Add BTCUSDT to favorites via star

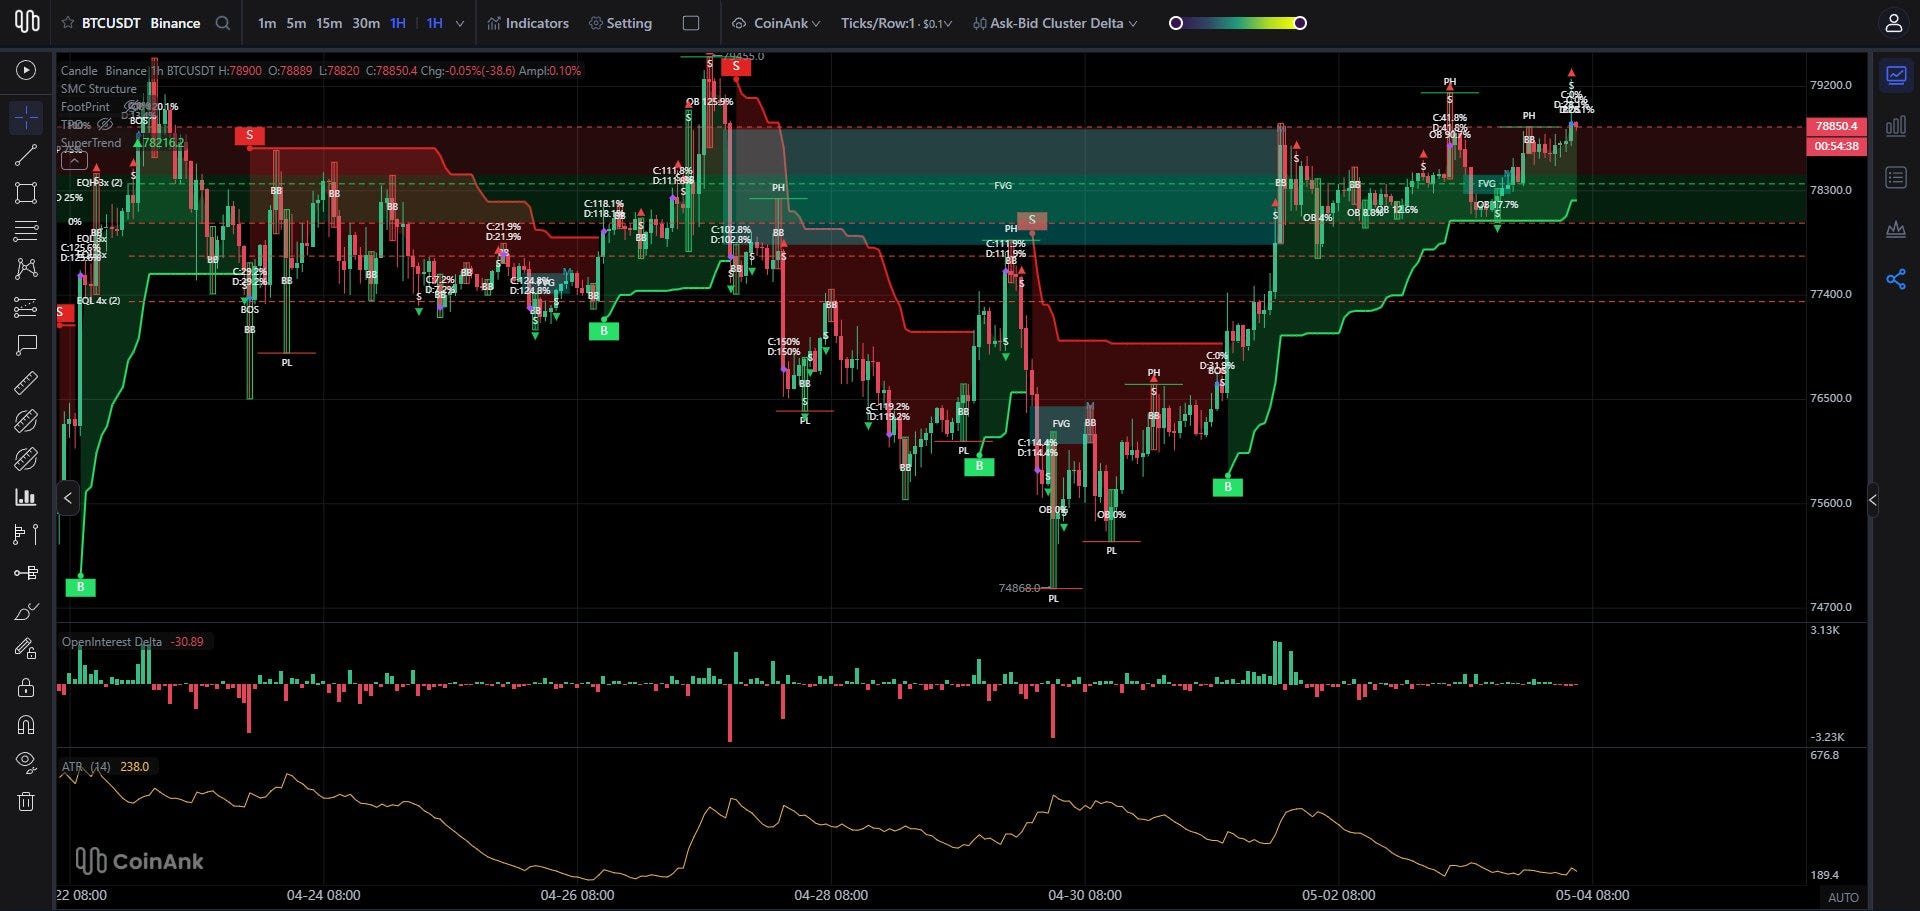pos(68,23)
